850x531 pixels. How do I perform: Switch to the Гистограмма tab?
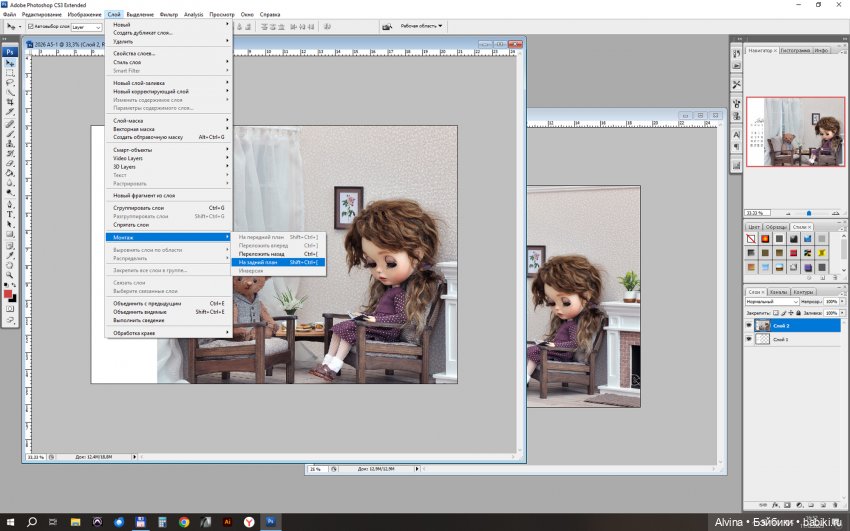794,49
